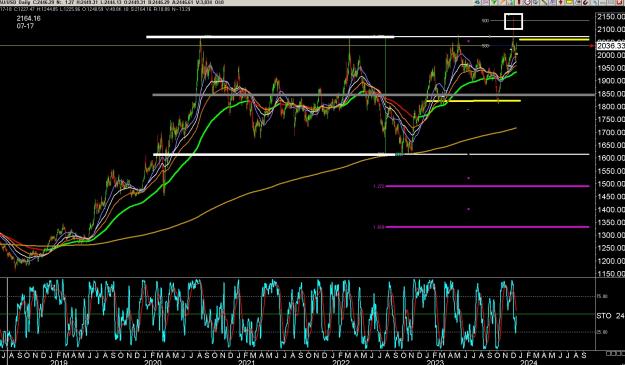Click the red down-arrow toolbar icon
This screenshot has width=625, height=365.
(561, 2)
